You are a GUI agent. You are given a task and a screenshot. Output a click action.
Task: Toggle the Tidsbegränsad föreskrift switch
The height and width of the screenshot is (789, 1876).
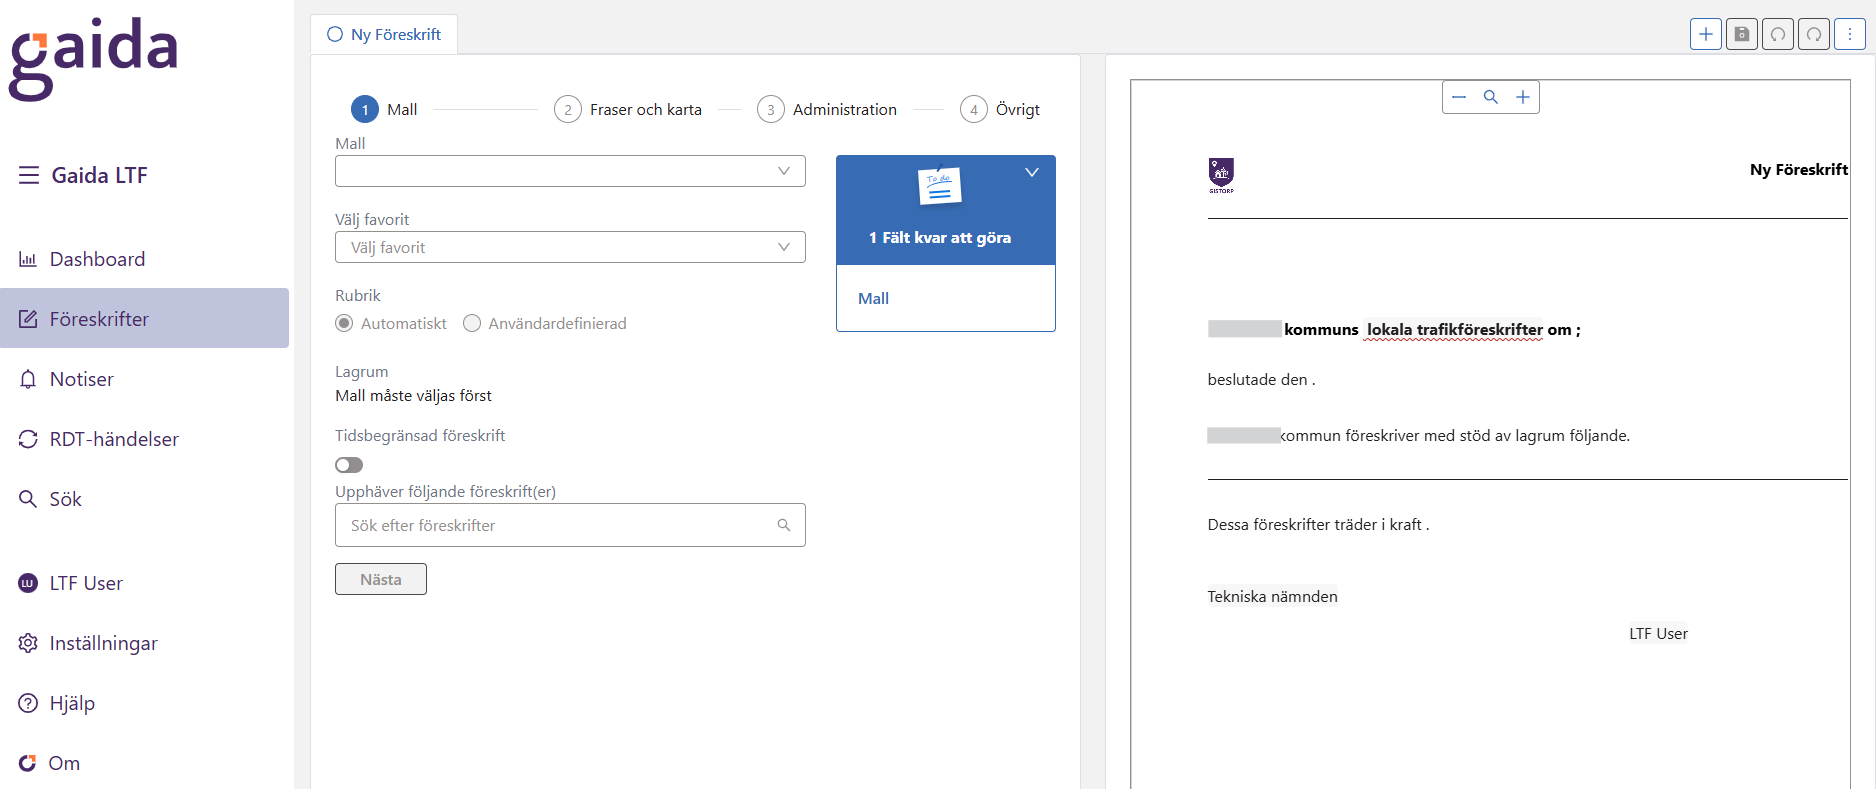[x=349, y=465]
